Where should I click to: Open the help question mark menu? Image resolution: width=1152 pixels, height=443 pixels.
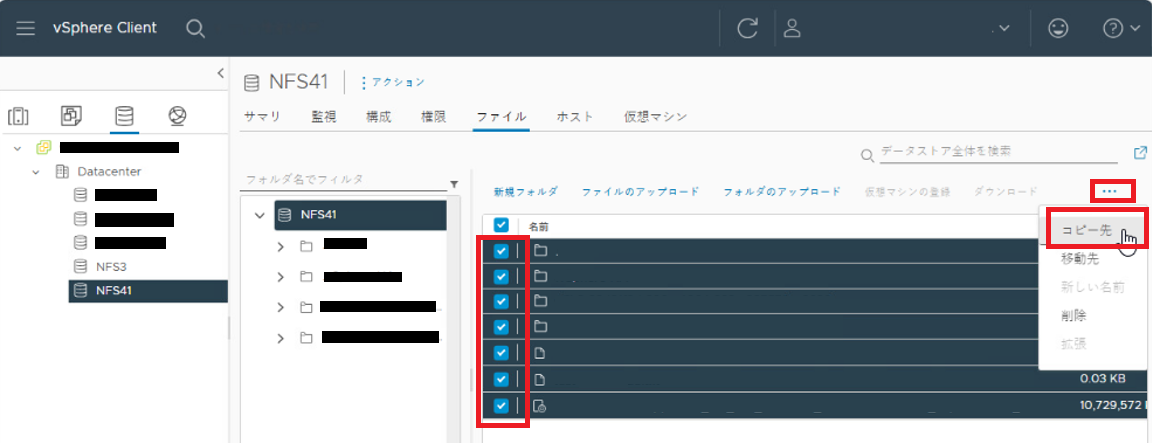[x=1120, y=28]
